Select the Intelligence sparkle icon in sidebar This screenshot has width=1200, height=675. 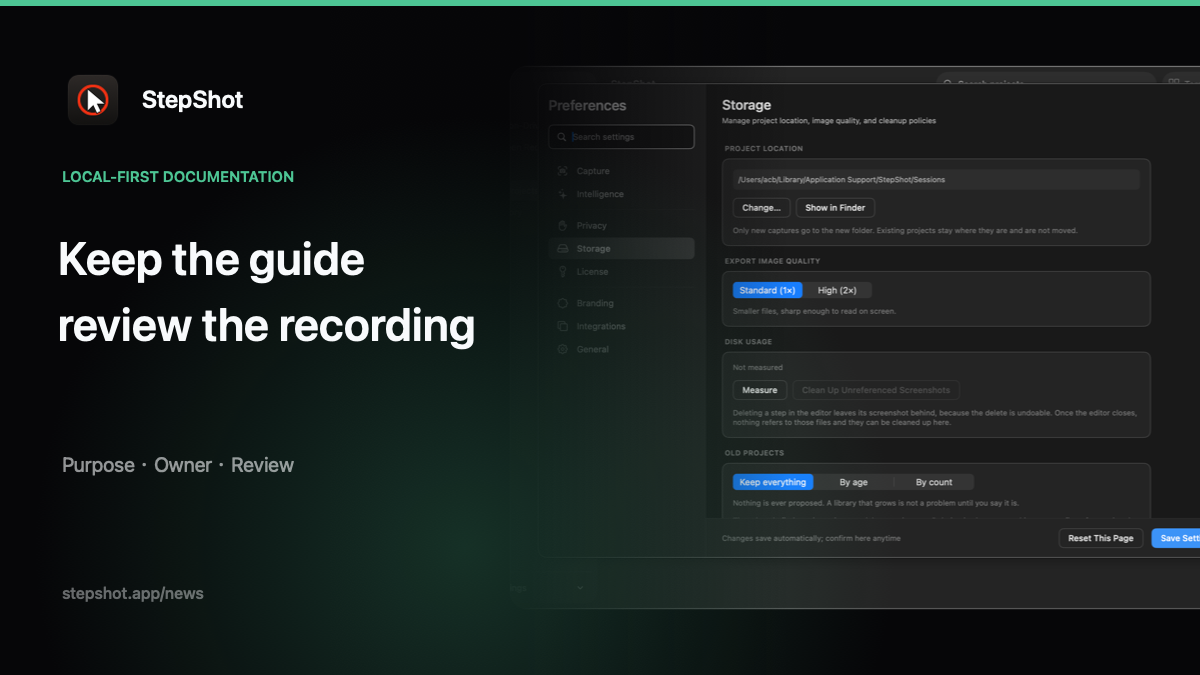563,194
